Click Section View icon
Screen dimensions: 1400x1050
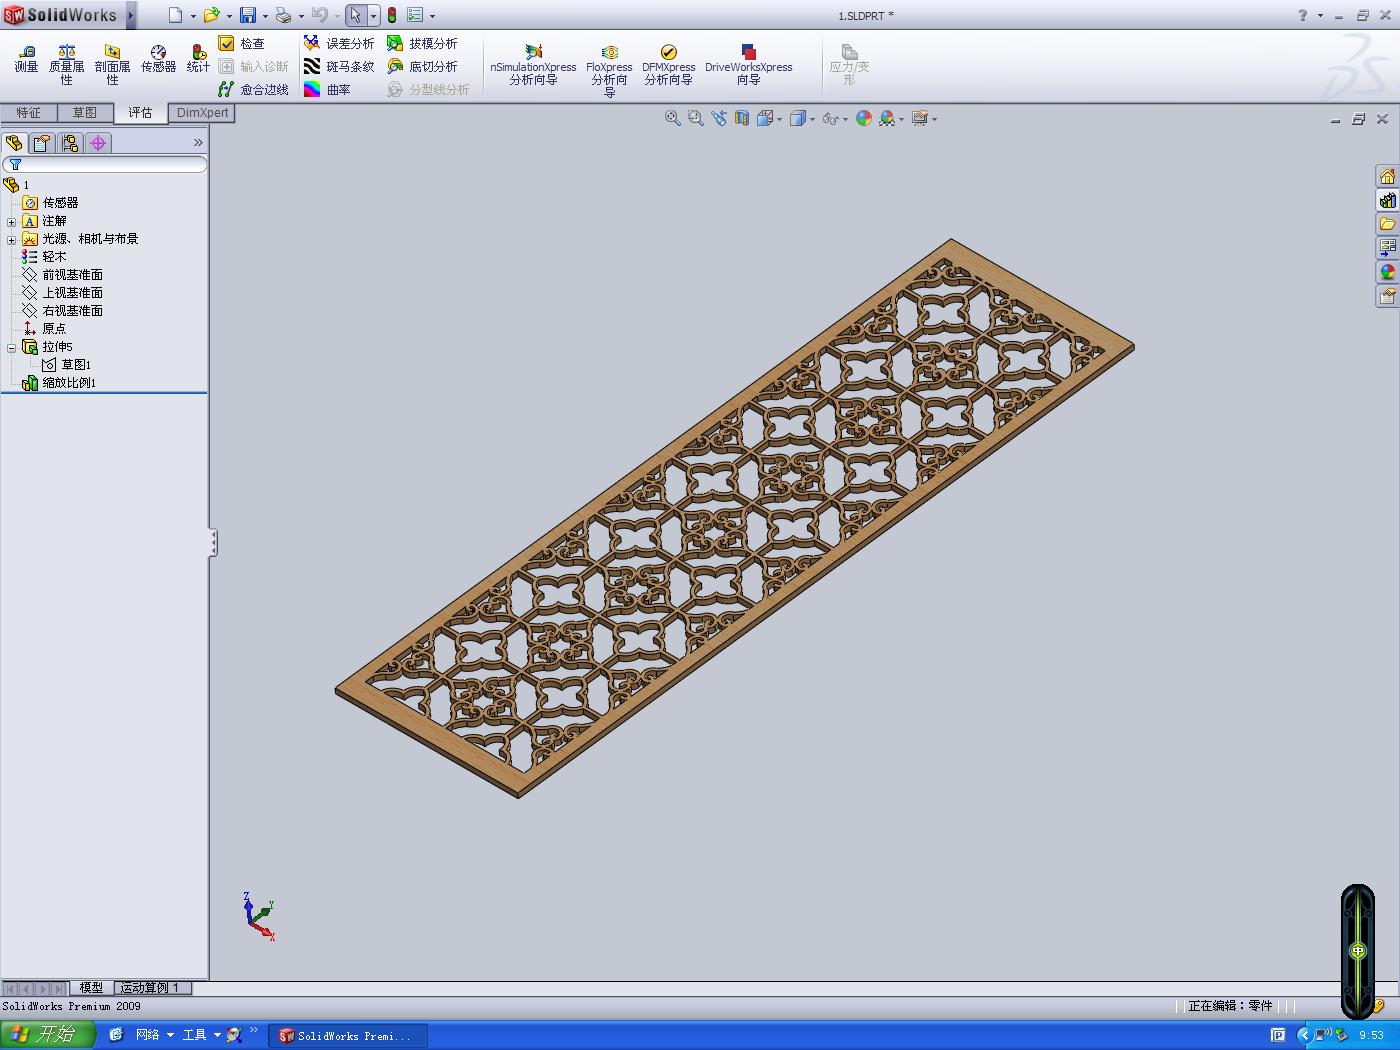[x=742, y=118]
